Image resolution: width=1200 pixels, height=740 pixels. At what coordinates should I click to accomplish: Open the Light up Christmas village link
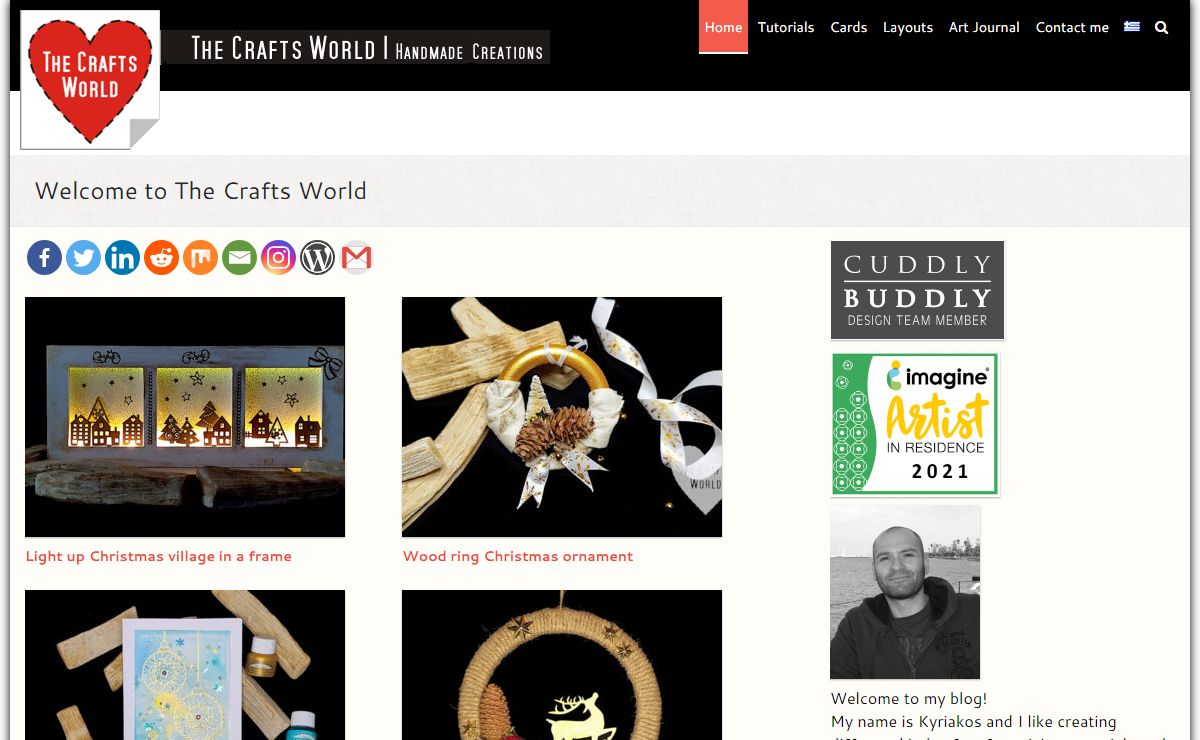[159, 556]
